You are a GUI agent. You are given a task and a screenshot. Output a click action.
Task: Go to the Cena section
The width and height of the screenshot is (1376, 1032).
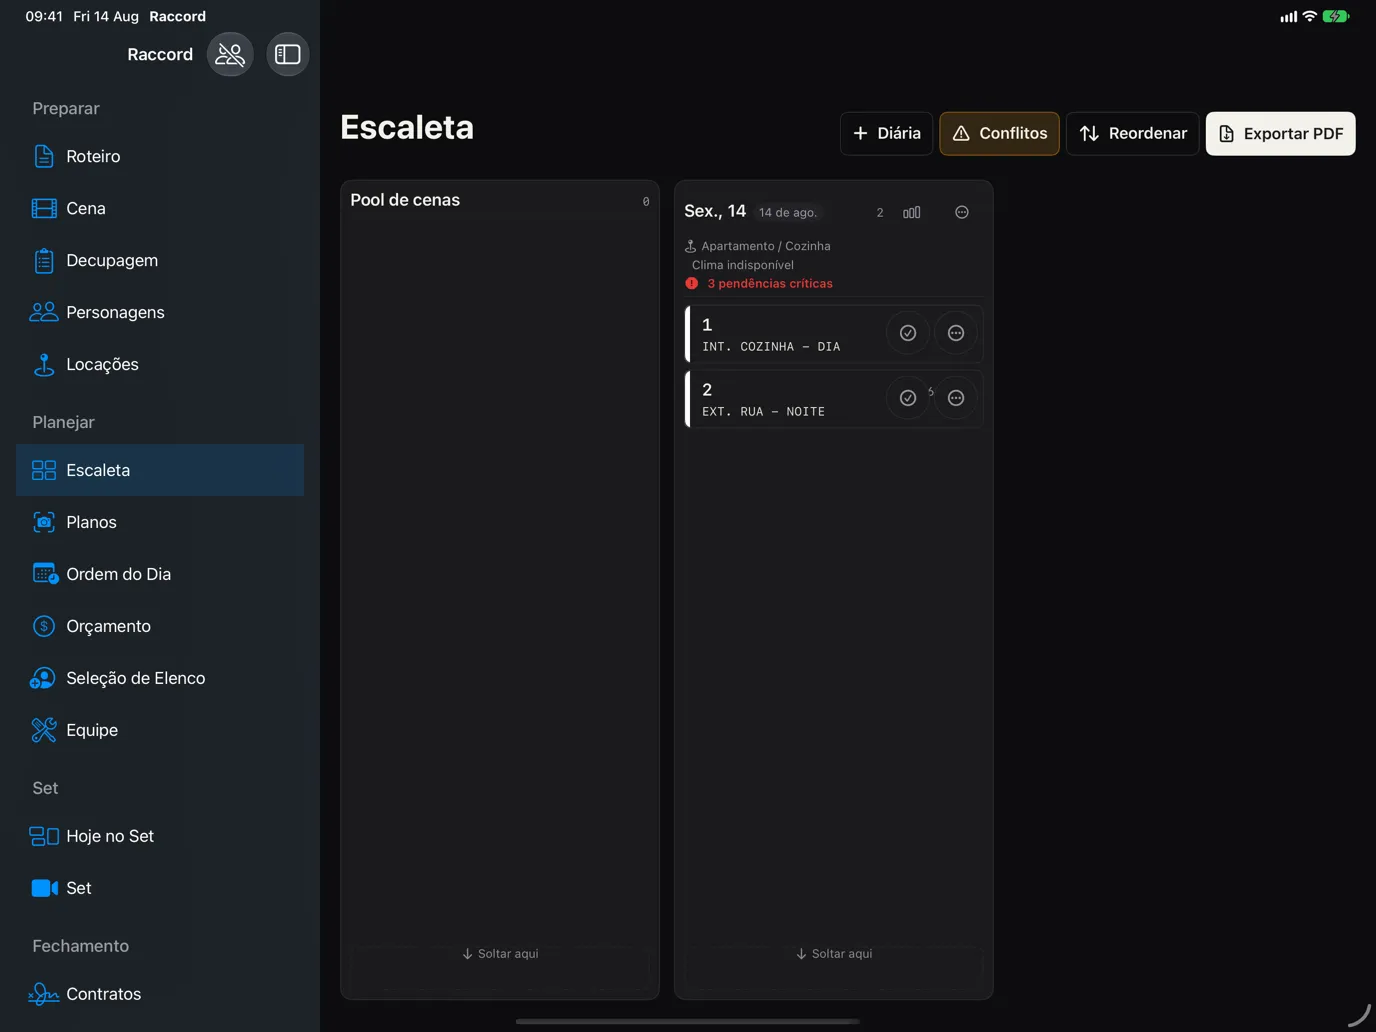[160, 208]
